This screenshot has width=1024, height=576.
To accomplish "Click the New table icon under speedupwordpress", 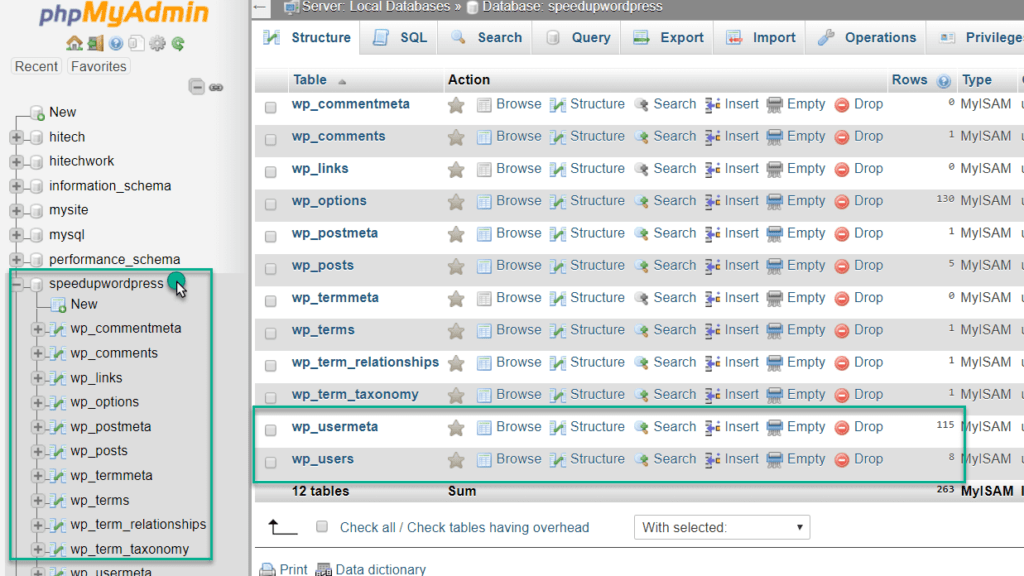I will coord(58,304).
